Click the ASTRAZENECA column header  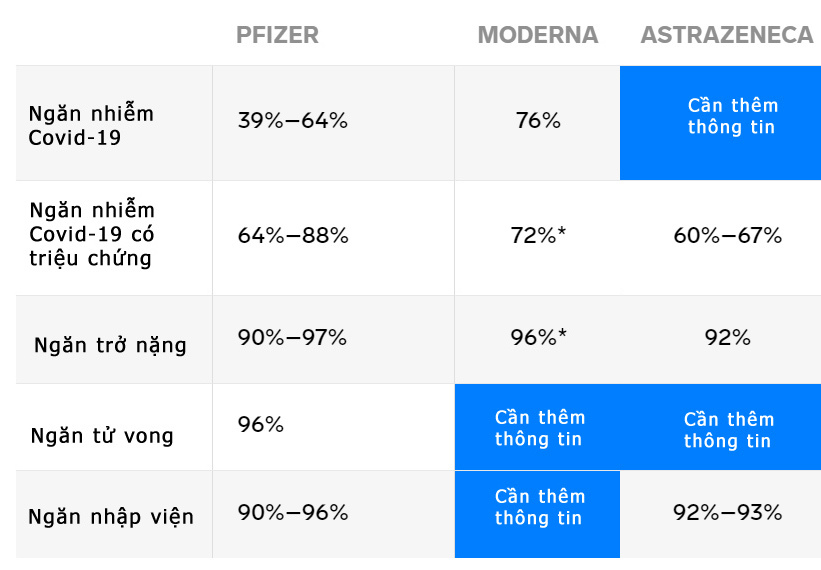[726, 35]
